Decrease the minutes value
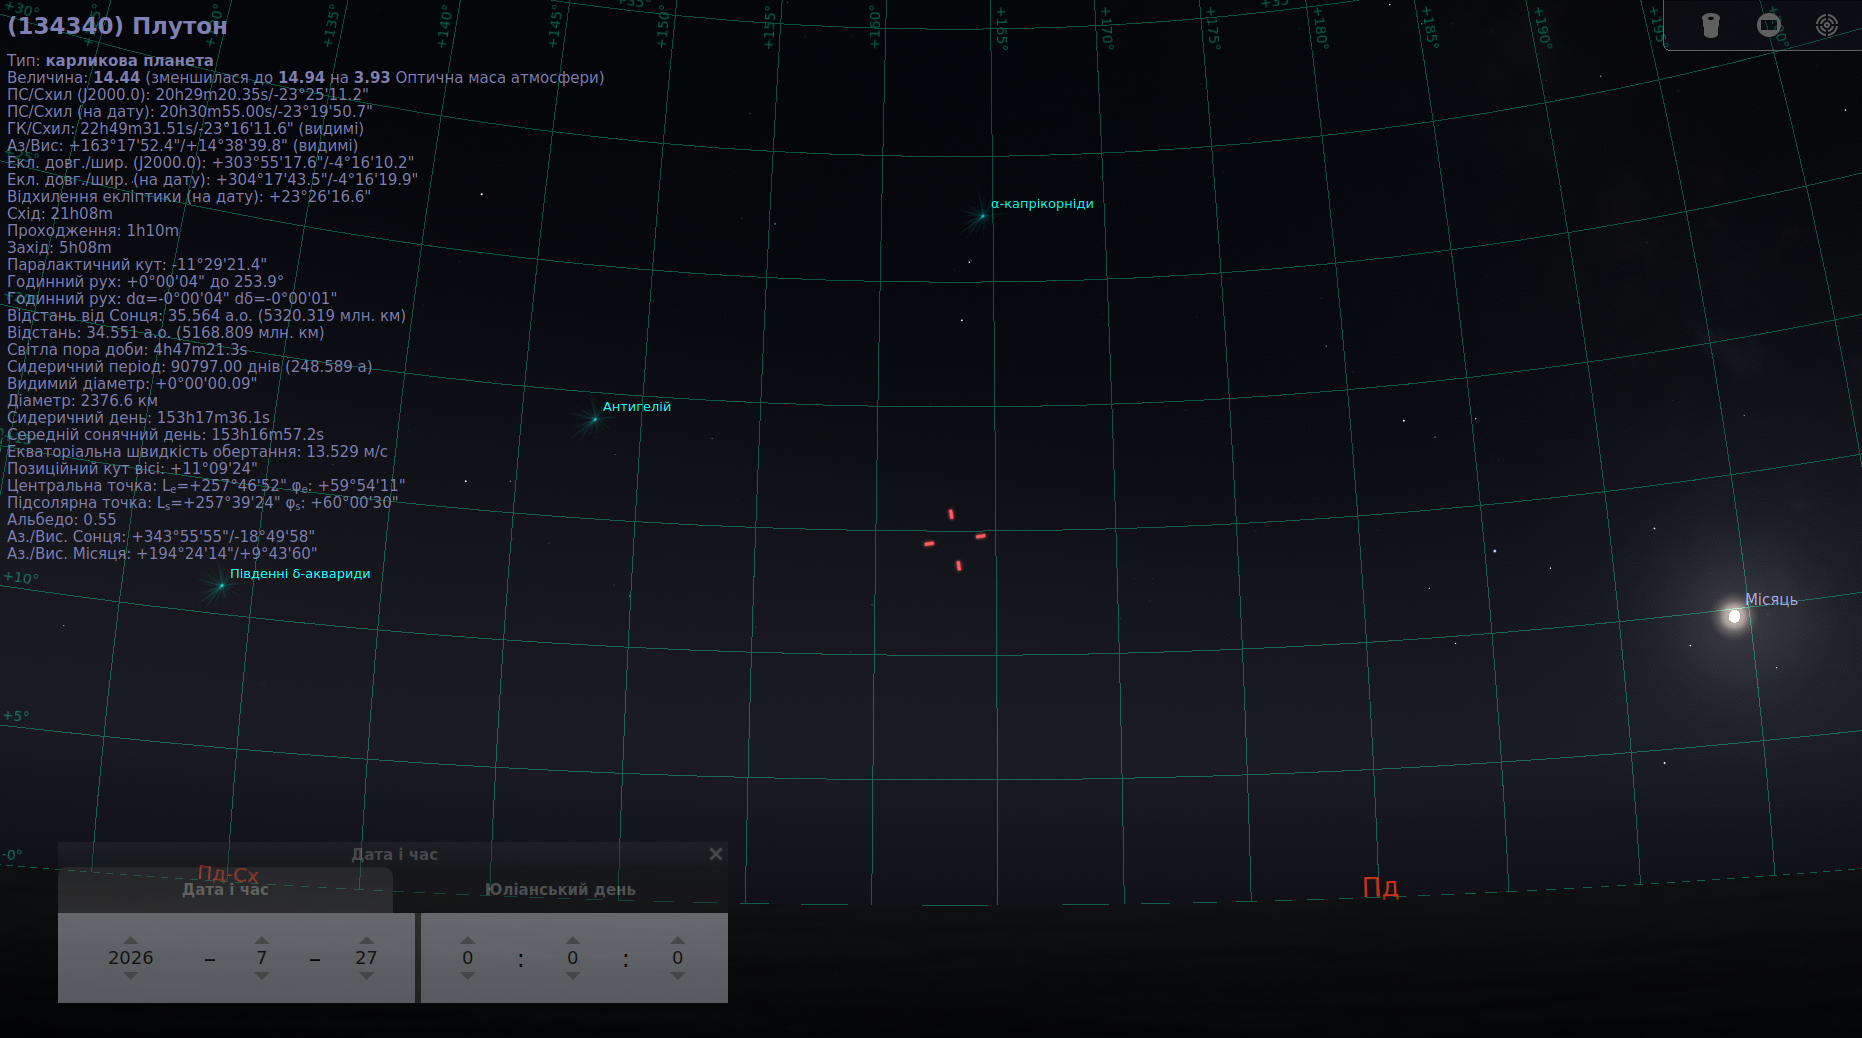The height and width of the screenshot is (1038, 1862). click(x=573, y=976)
